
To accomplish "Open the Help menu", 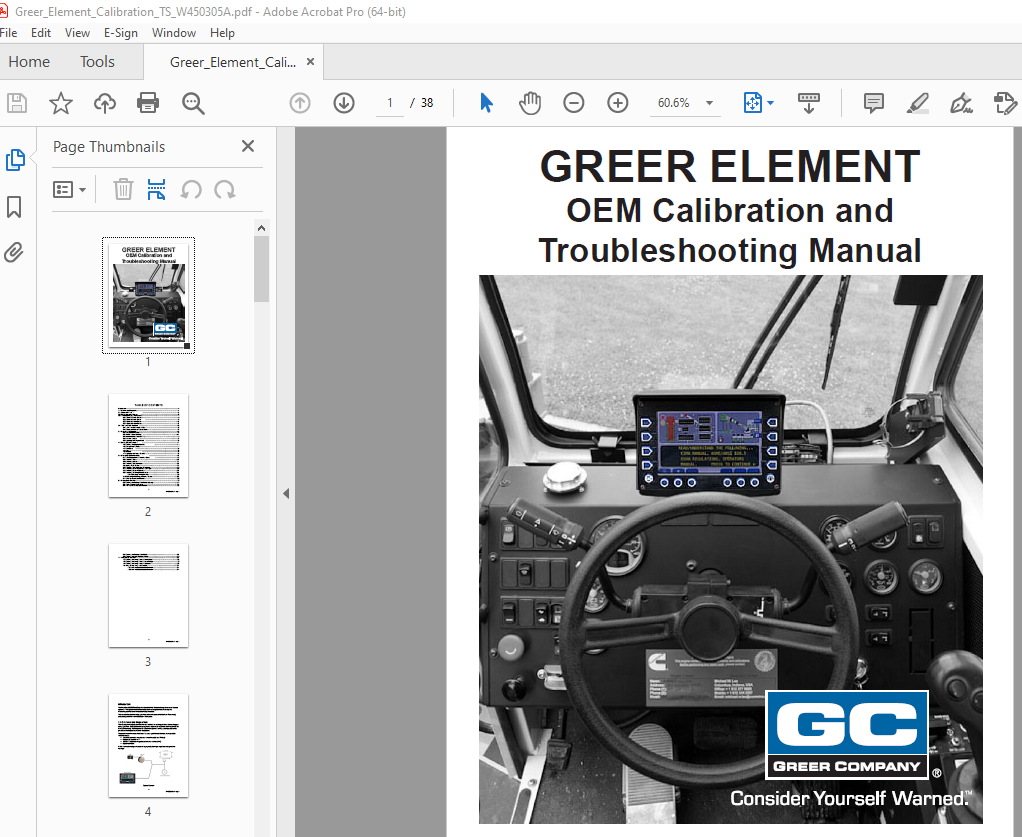I will 222,33.
